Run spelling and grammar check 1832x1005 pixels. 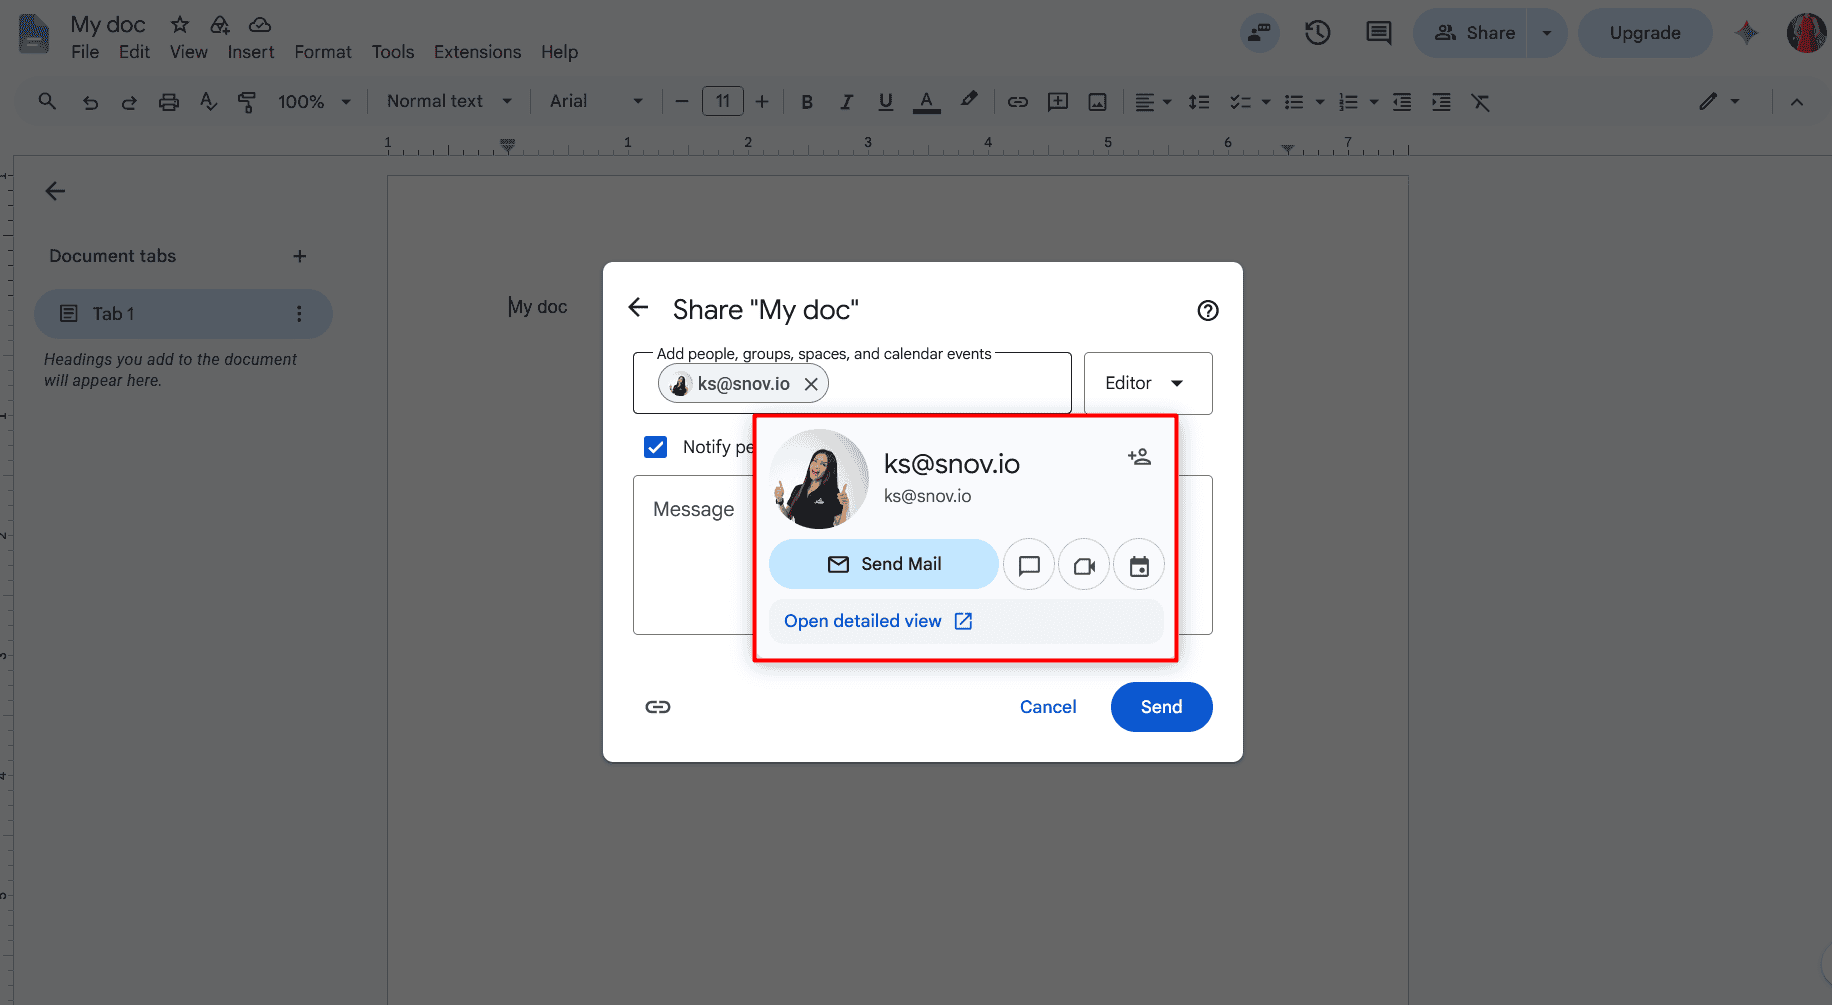coord(208,101)
